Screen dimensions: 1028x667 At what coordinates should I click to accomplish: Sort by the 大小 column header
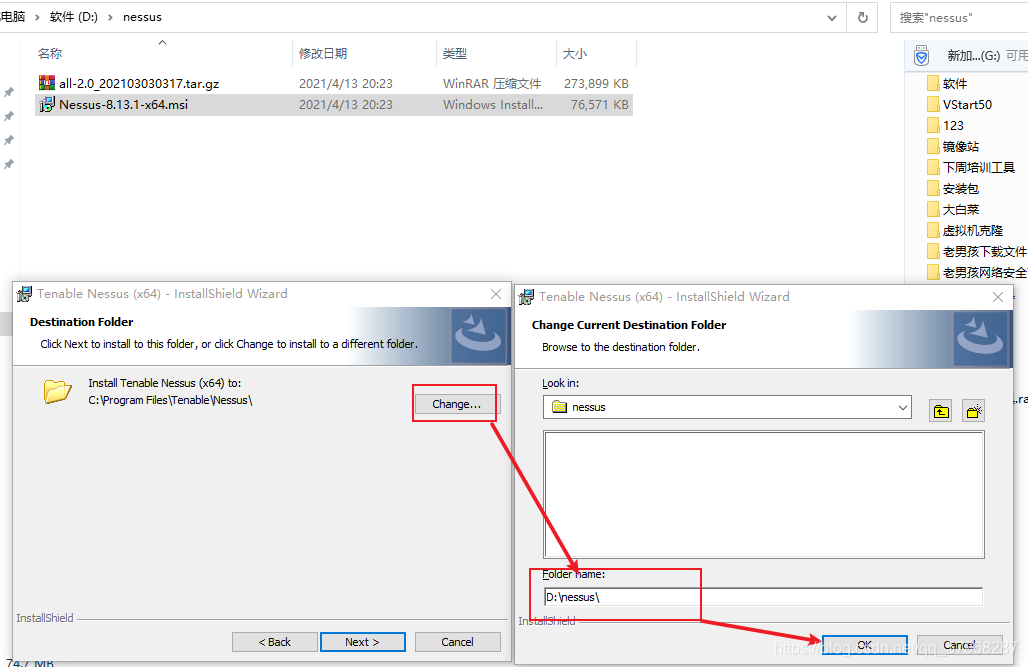pyautogui.click(x=575, y=54)
